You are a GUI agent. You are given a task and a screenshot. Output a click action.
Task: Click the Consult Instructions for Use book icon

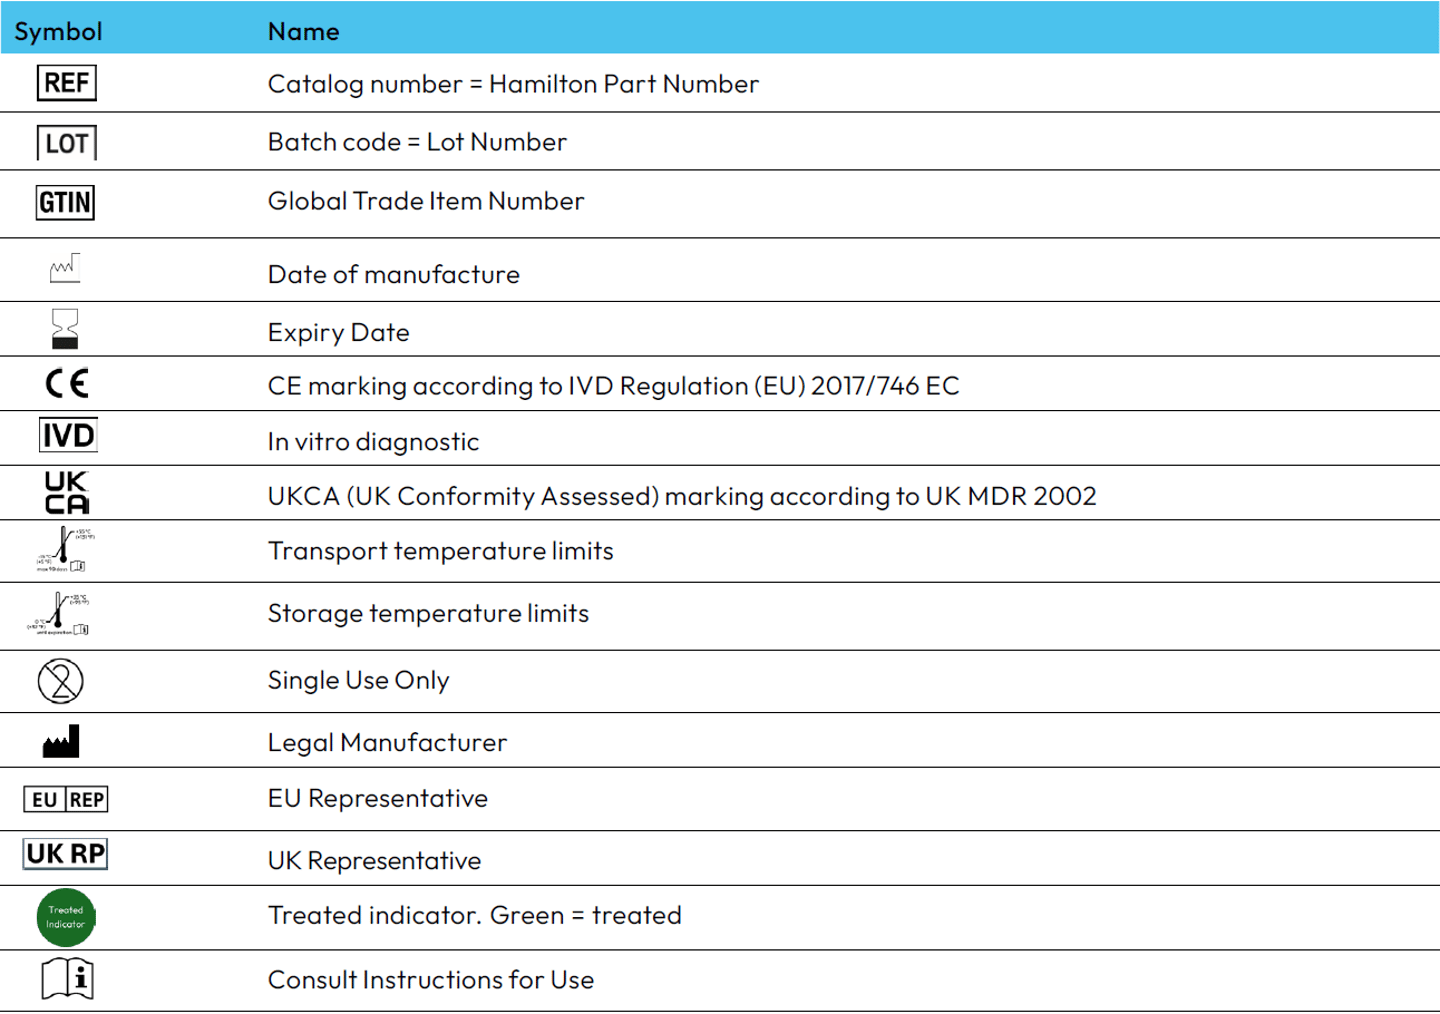click(x=67, y=979)
